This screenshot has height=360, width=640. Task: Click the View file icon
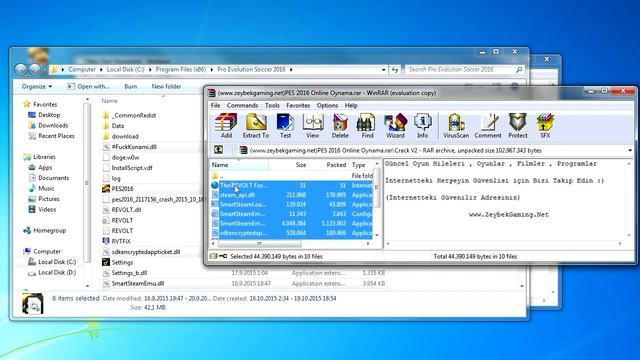(313, 126)
